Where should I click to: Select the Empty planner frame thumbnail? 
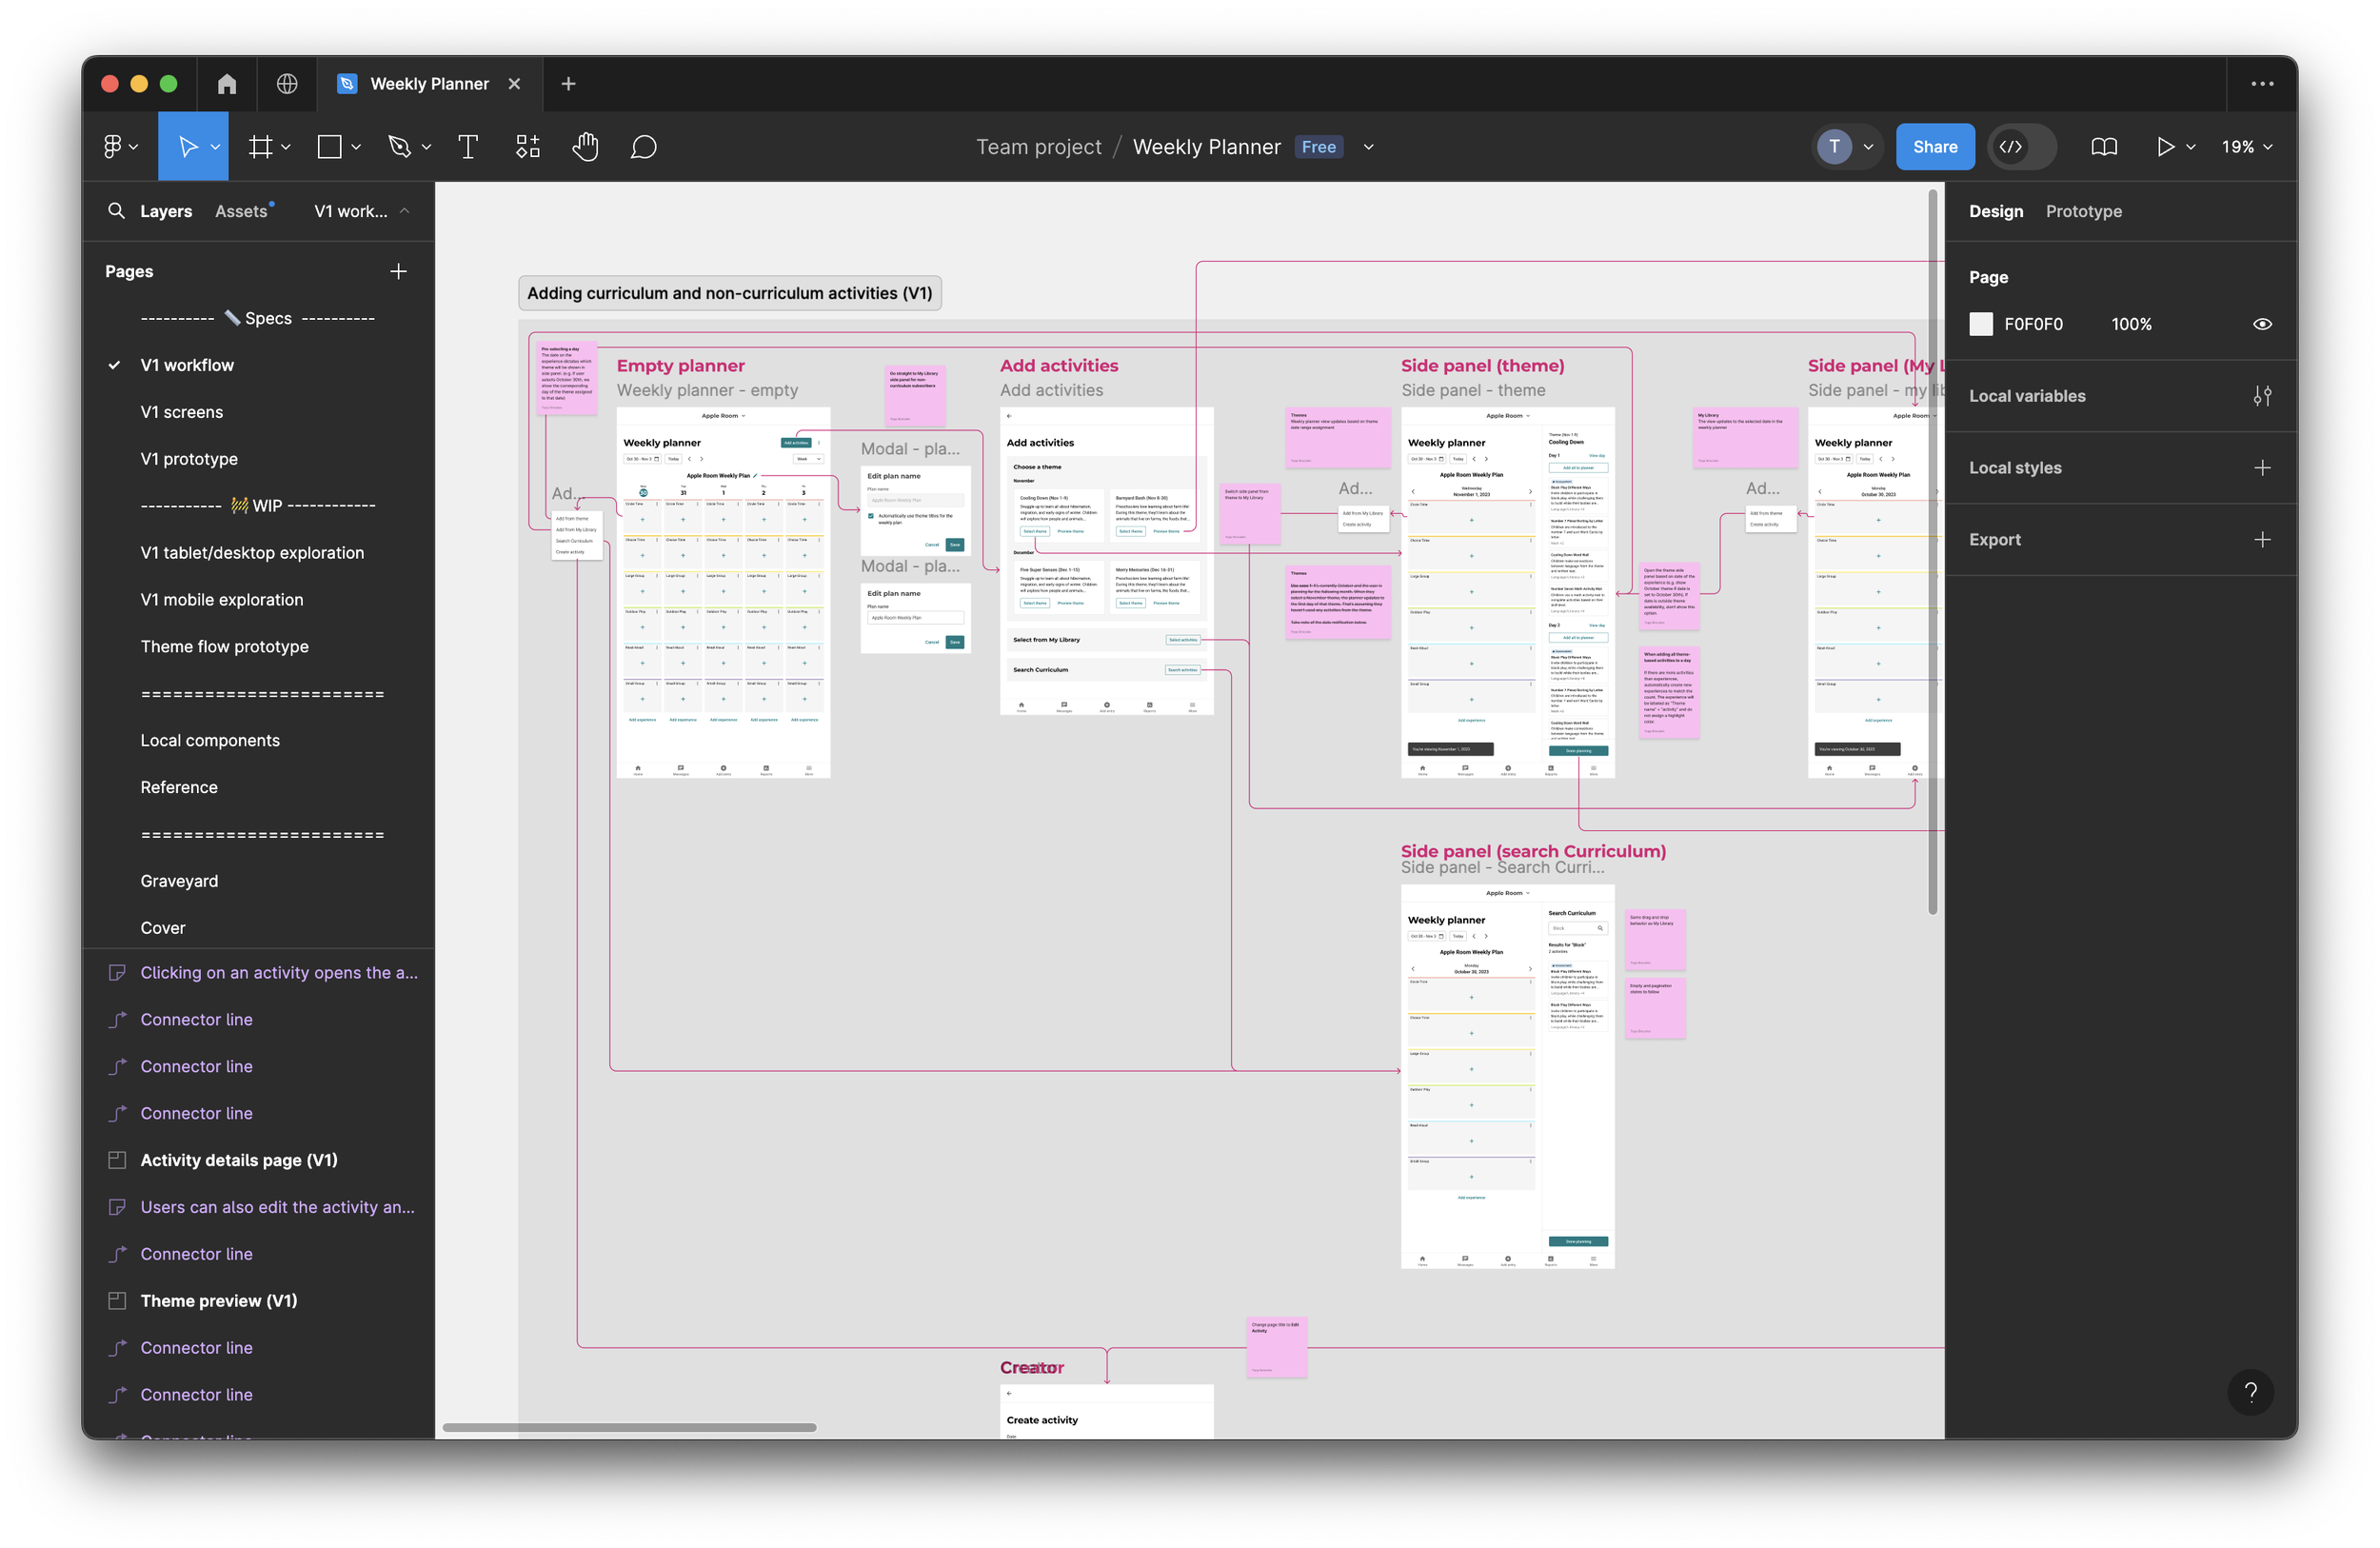723,592
